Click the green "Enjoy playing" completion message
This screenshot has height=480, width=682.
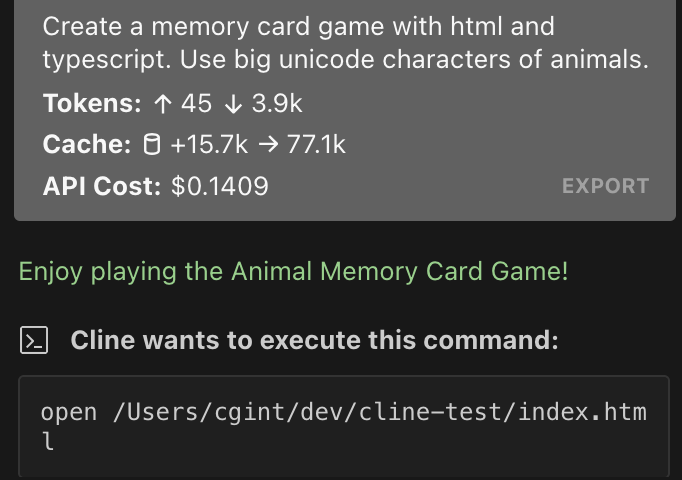(294, 271)
